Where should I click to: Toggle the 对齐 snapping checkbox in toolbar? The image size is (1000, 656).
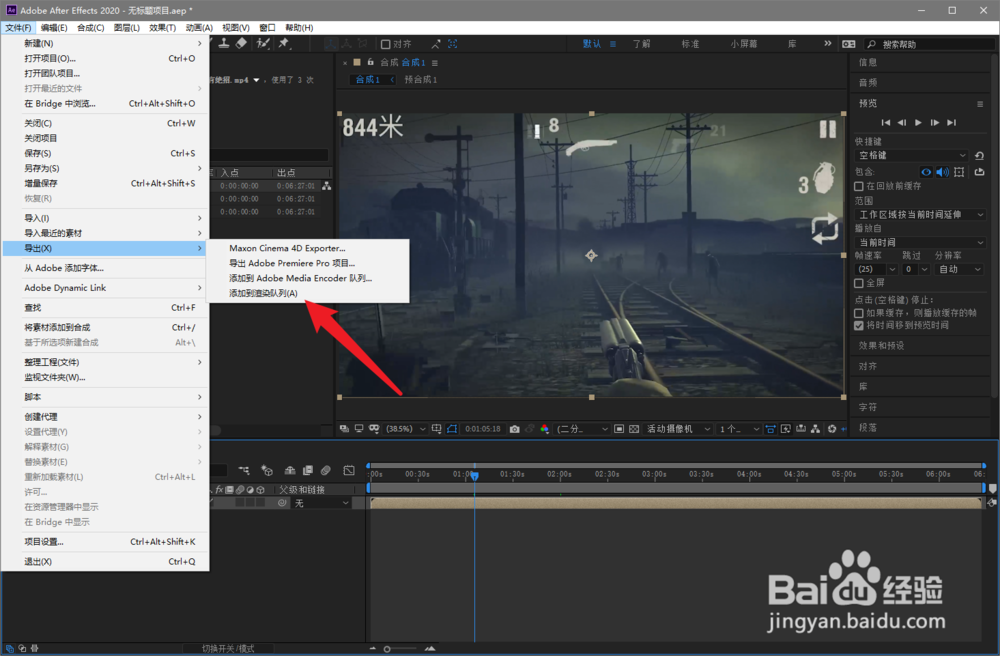[386, 44]
